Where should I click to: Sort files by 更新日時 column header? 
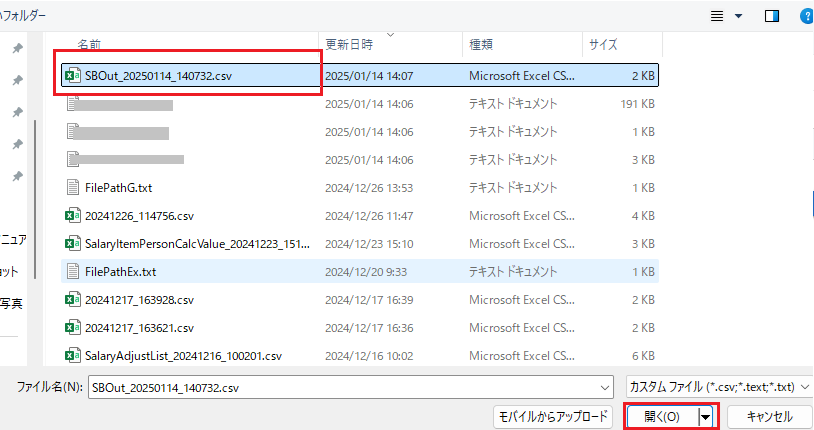click(x=349, y=45)
